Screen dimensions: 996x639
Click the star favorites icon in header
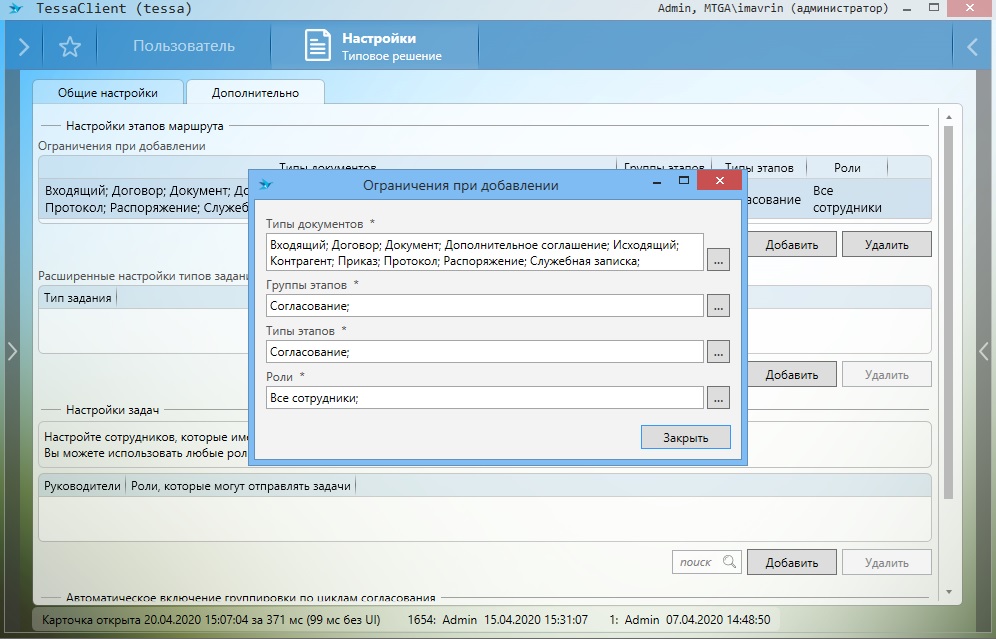[x=69, y=47]
